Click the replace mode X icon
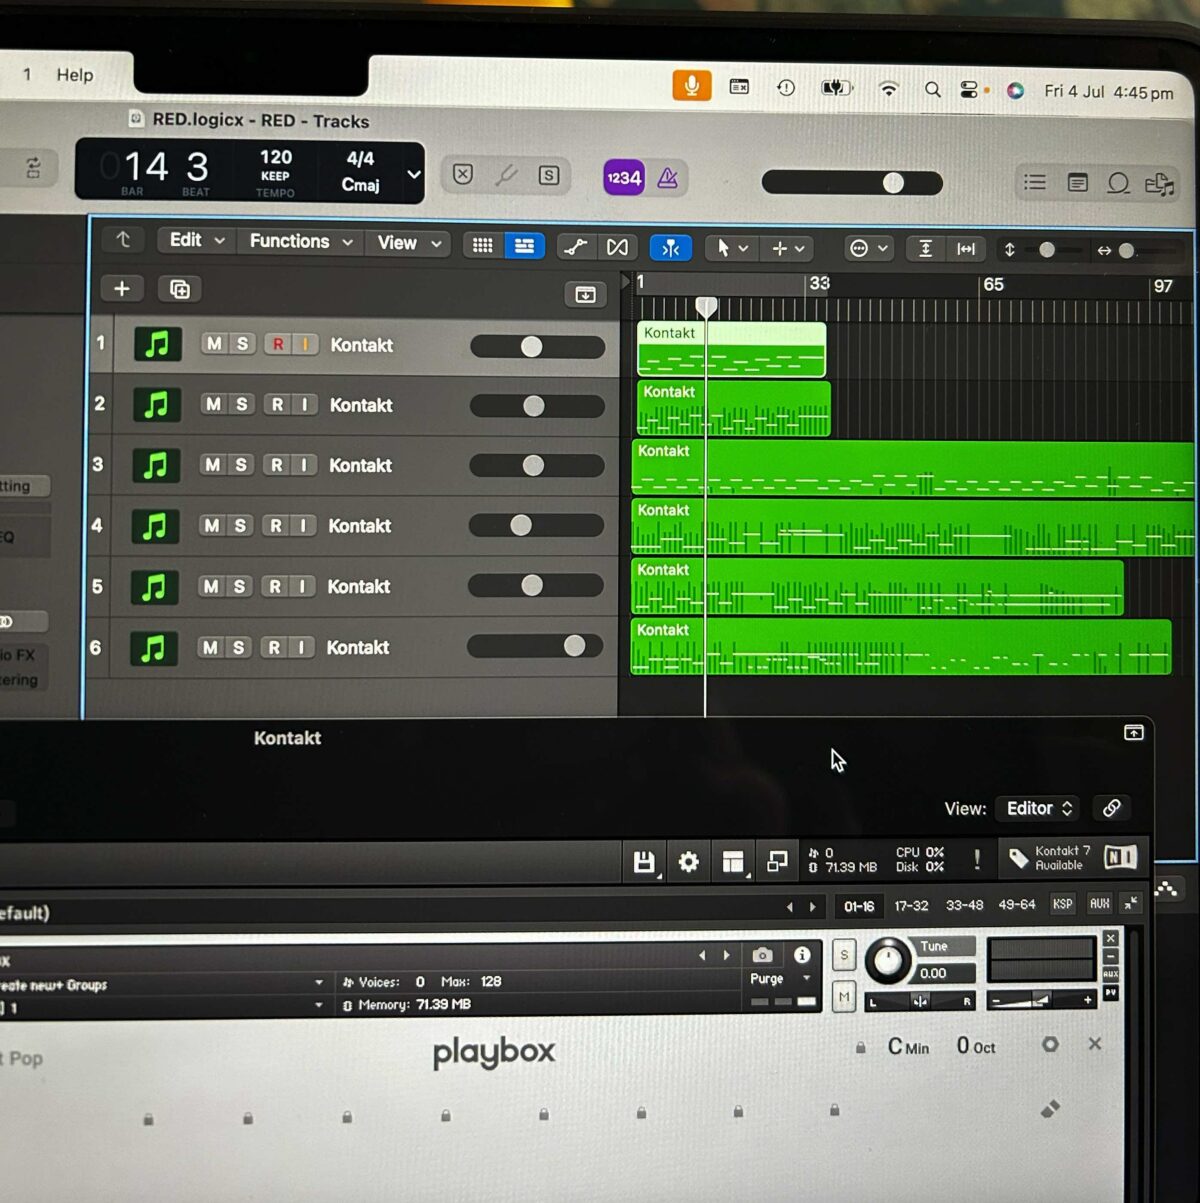This screenshot has width=1200, height=1203. [x=463, y=174]
